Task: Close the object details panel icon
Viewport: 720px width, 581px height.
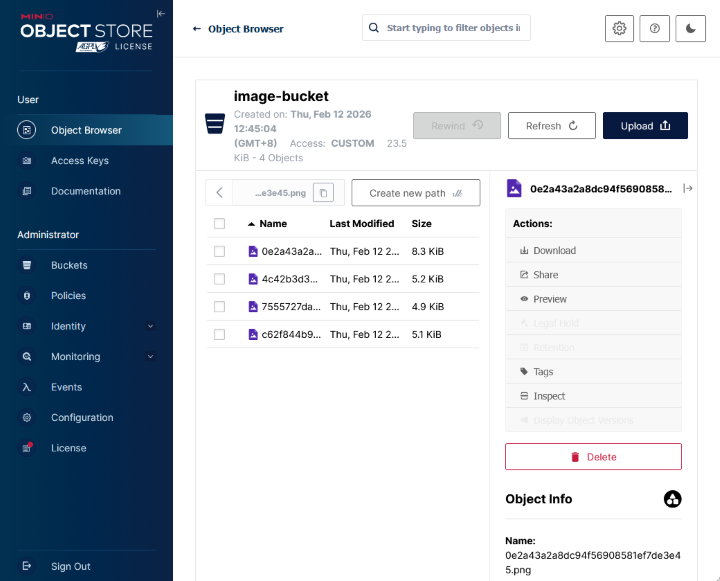Action: pos(688,188)
